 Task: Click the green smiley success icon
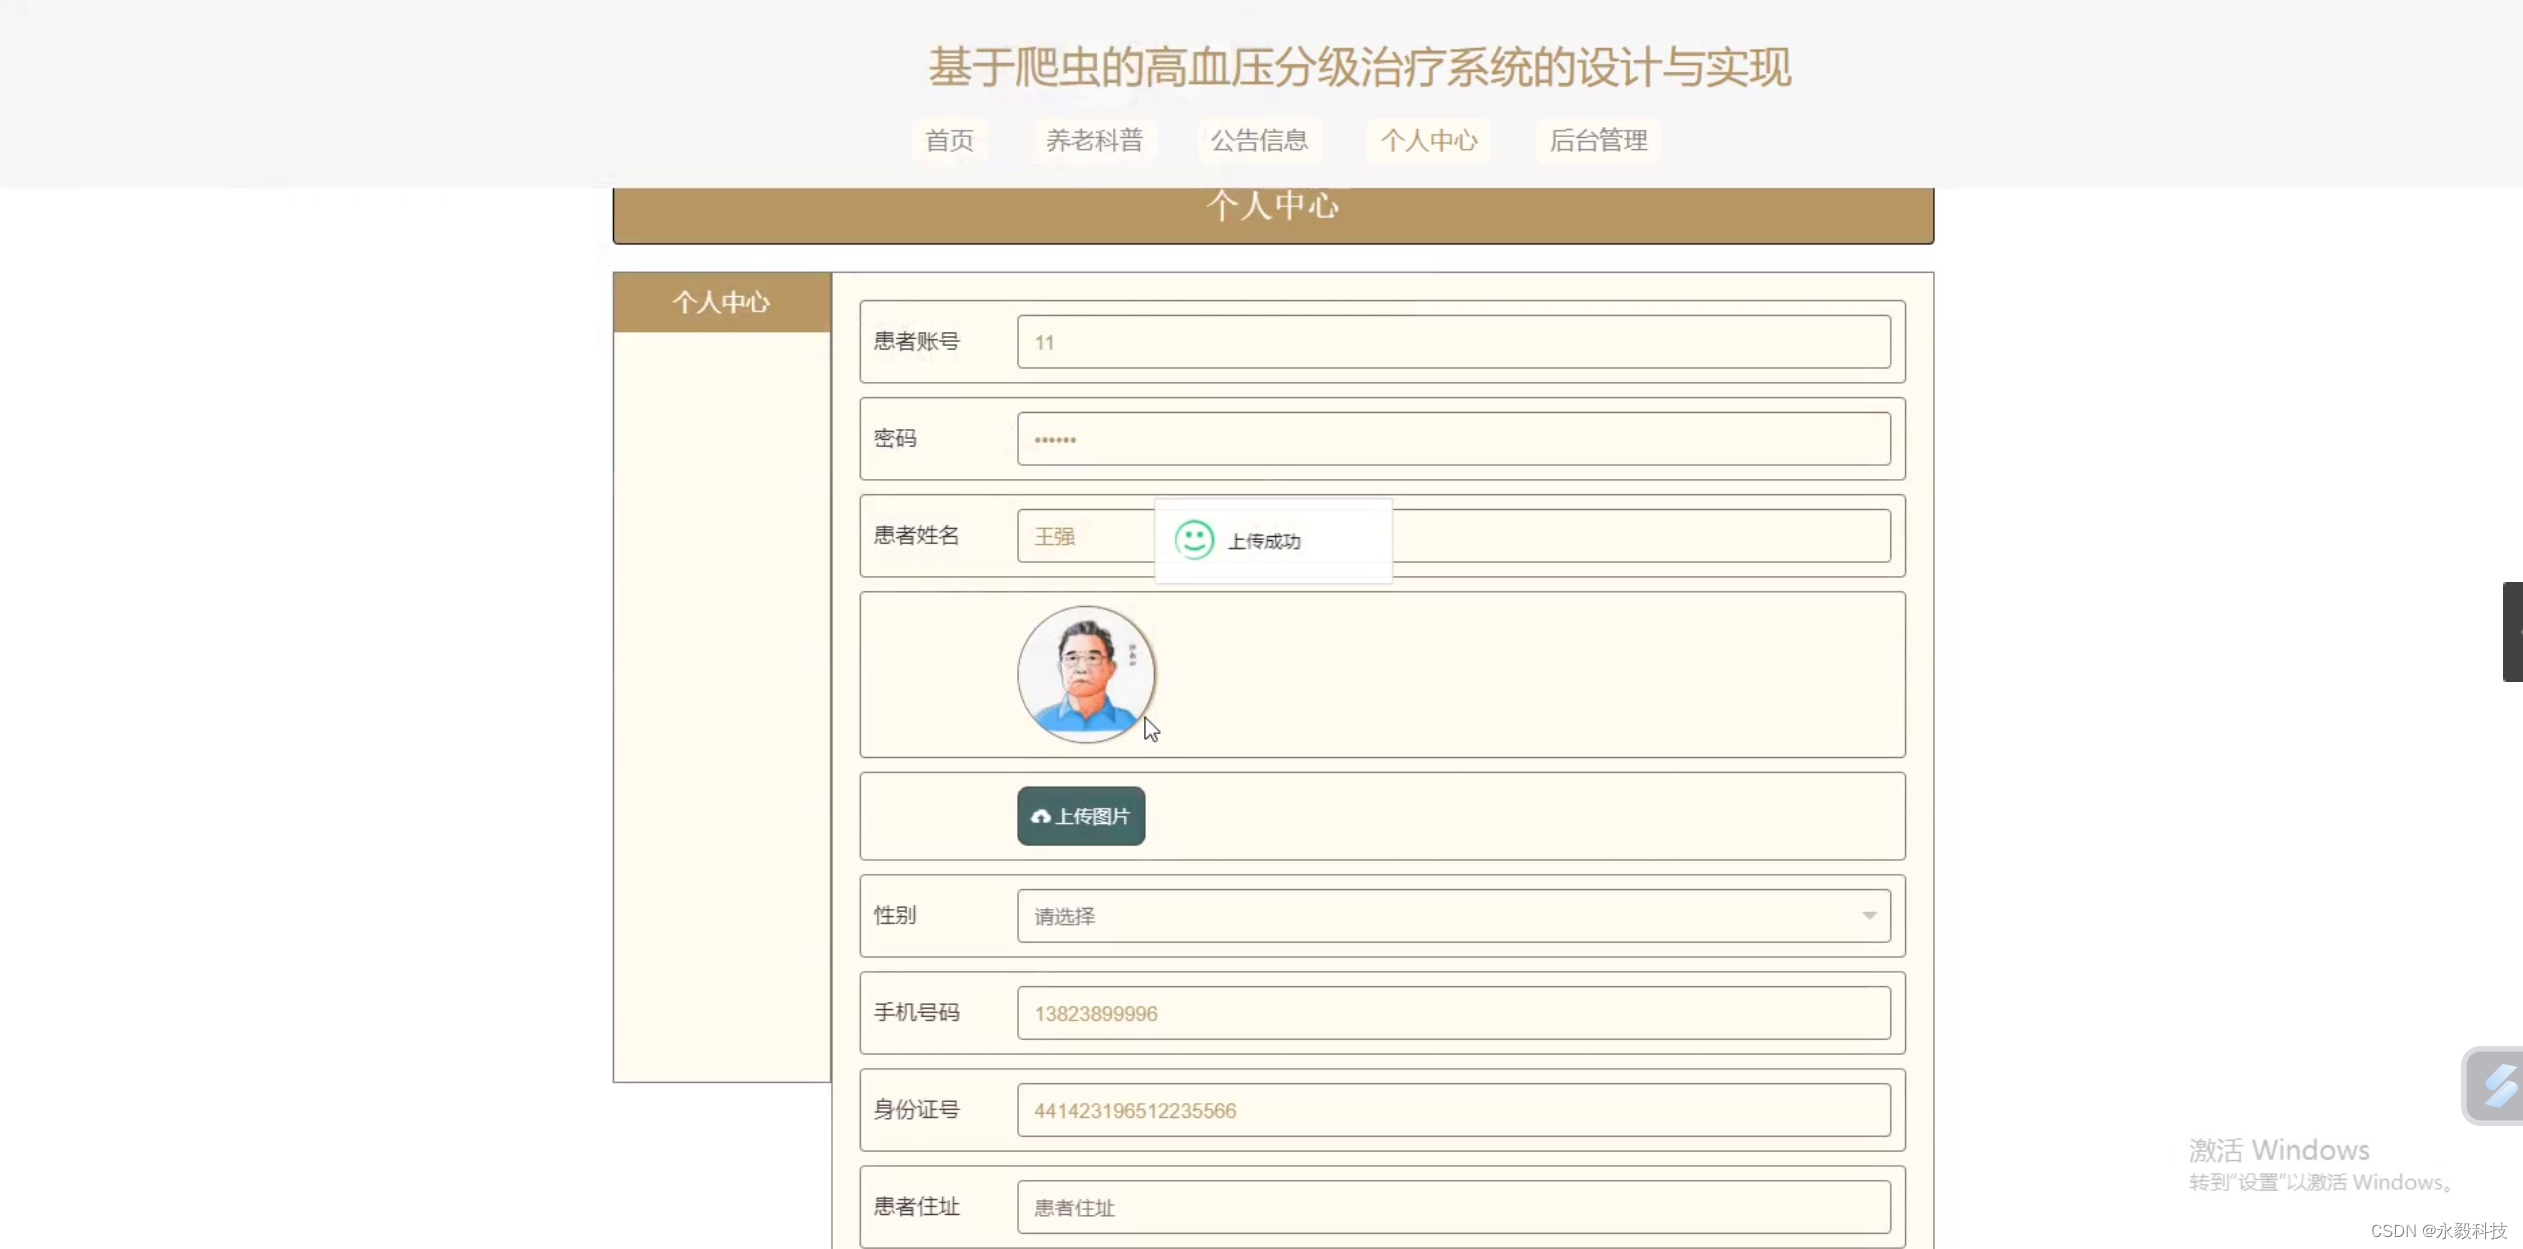[1193, 540]
